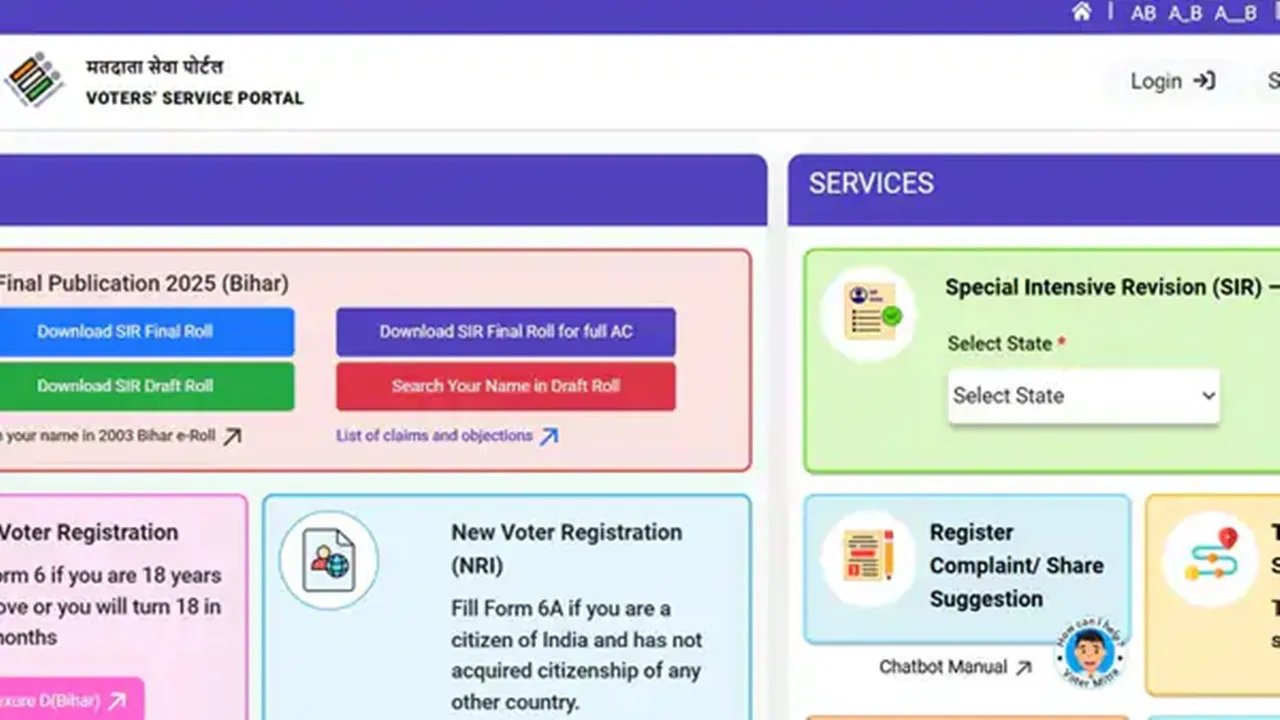Click the Chatbot Manual arrow icon
The image size is (1280, 720).
1023,667
